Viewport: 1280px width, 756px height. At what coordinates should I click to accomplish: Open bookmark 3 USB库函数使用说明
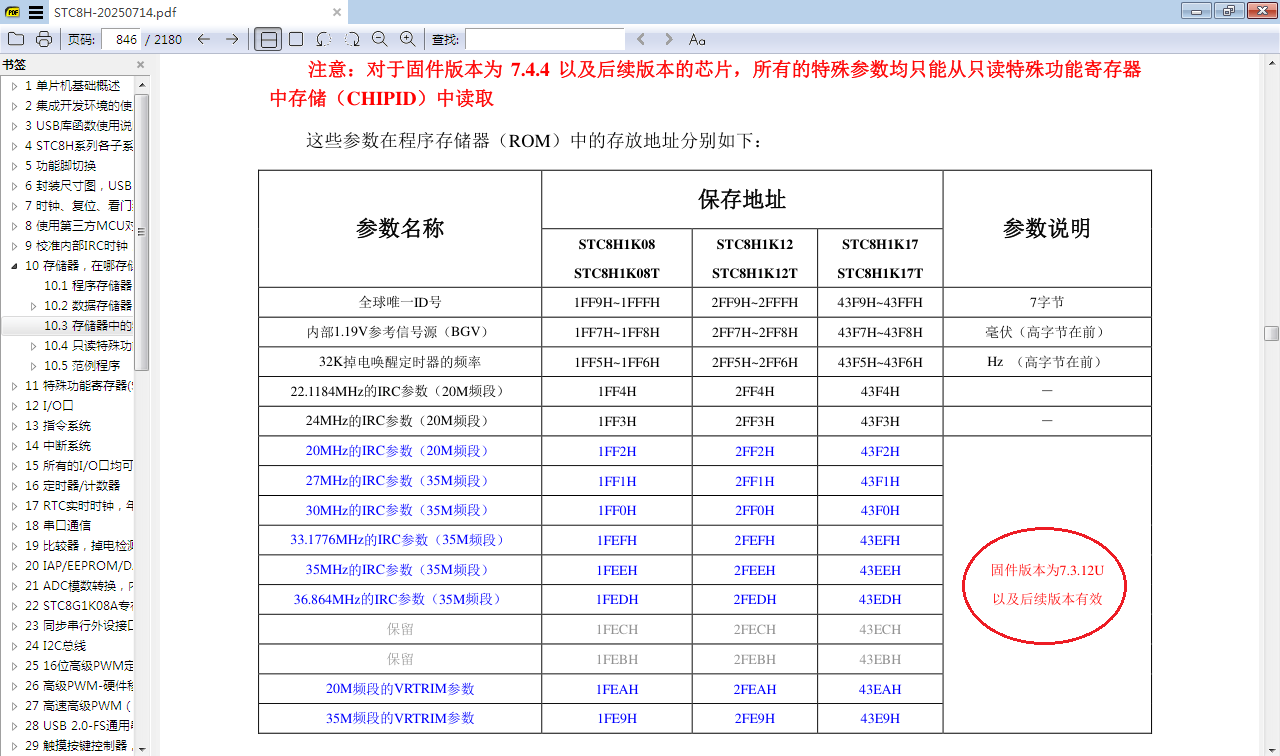tap(78, 126)
